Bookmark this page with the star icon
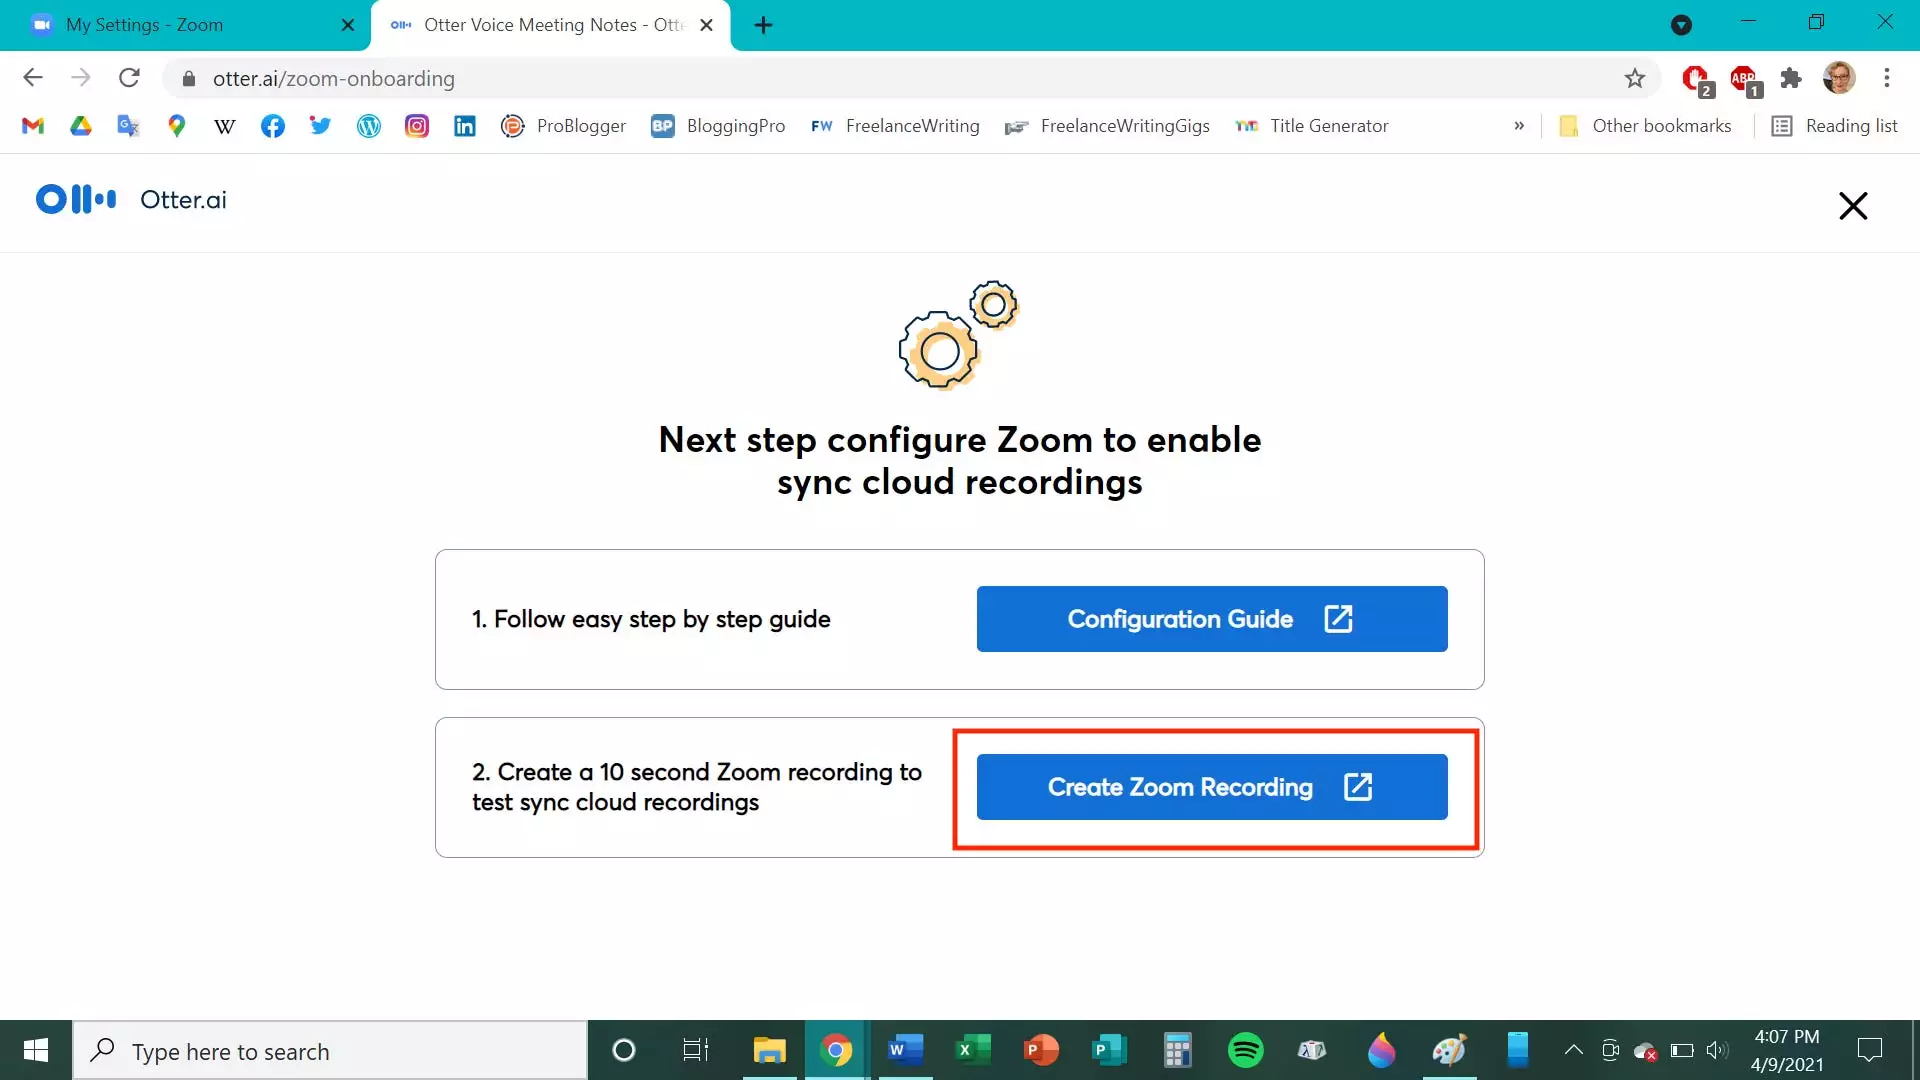The width and height of the screenshot is (1920, 1080). tap(1635, 78)
